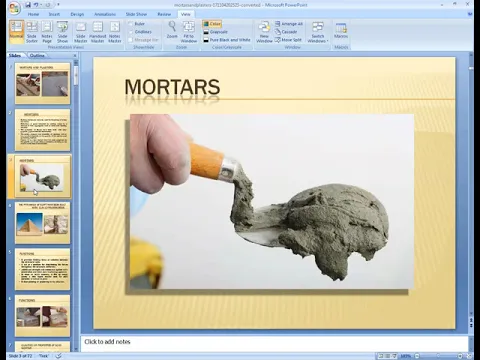Redo using the quick access toolbar icon
Viewport: 480px width, 360px height.
tap(48, 5)
